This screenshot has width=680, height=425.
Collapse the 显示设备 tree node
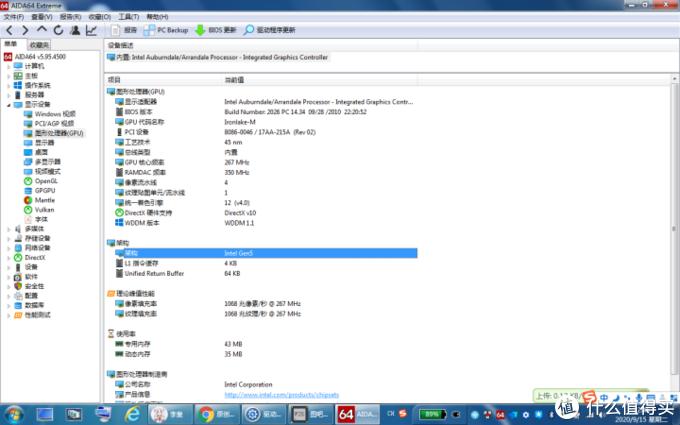(x=8, y=105)
